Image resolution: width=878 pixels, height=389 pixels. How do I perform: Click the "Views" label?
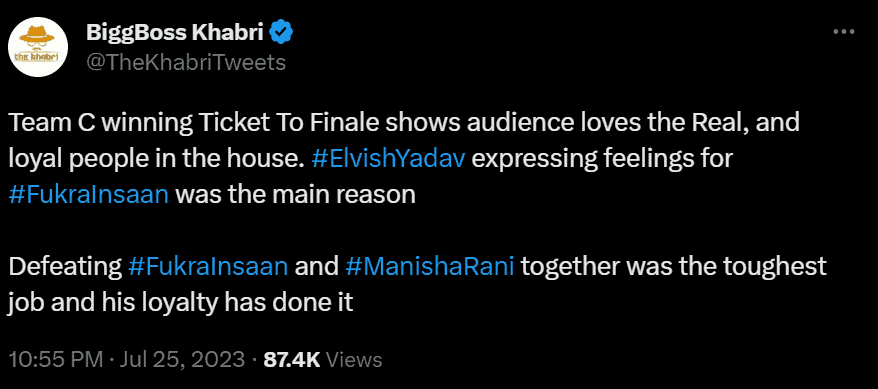(x=353, y=359)
